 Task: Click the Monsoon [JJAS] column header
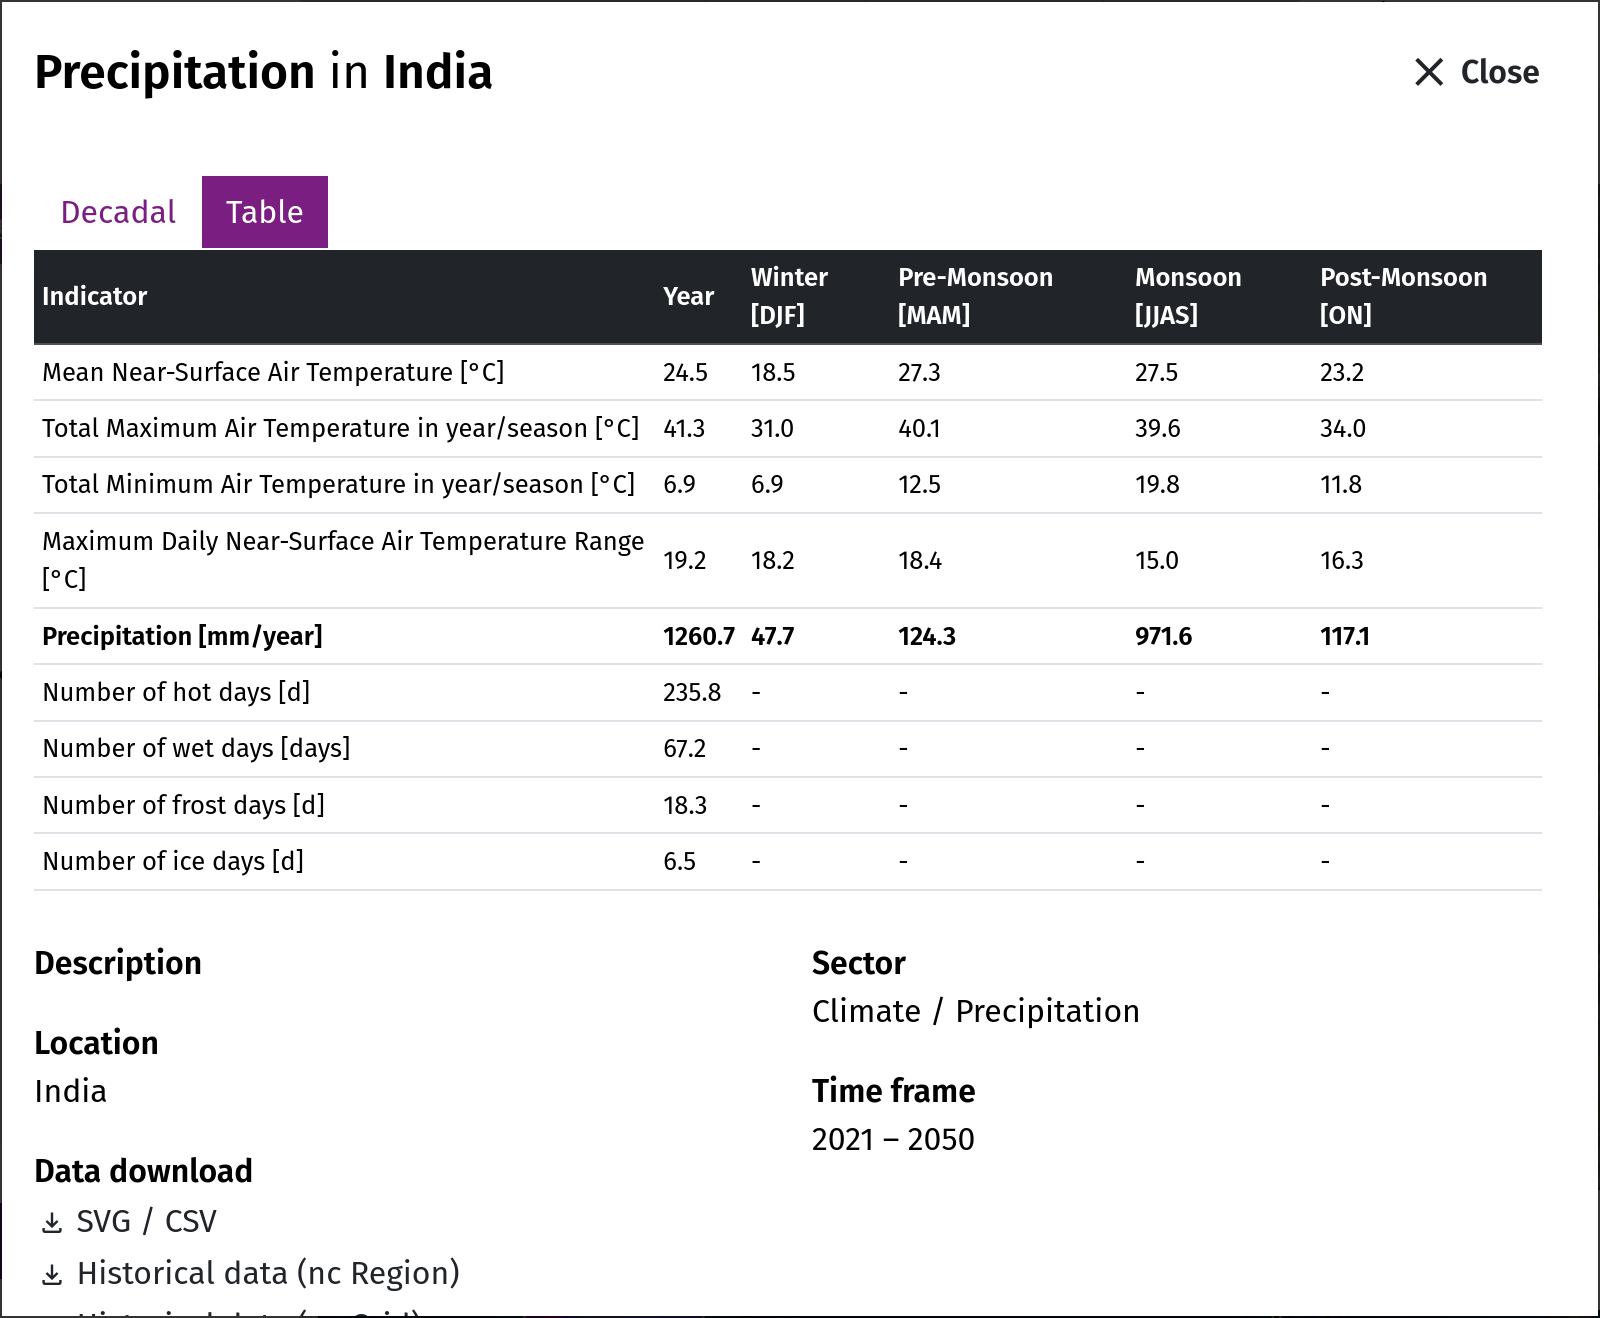click(1188, 296)
